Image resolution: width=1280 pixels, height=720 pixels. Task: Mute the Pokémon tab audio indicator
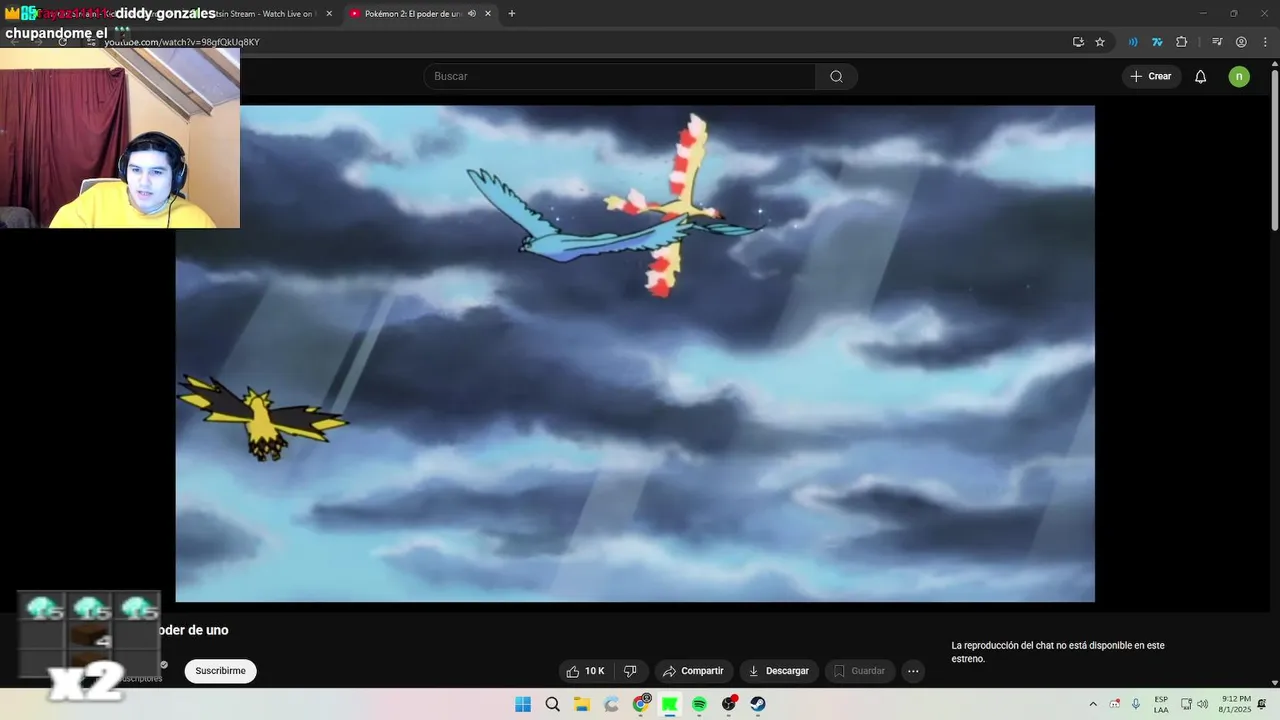point(471,14)
